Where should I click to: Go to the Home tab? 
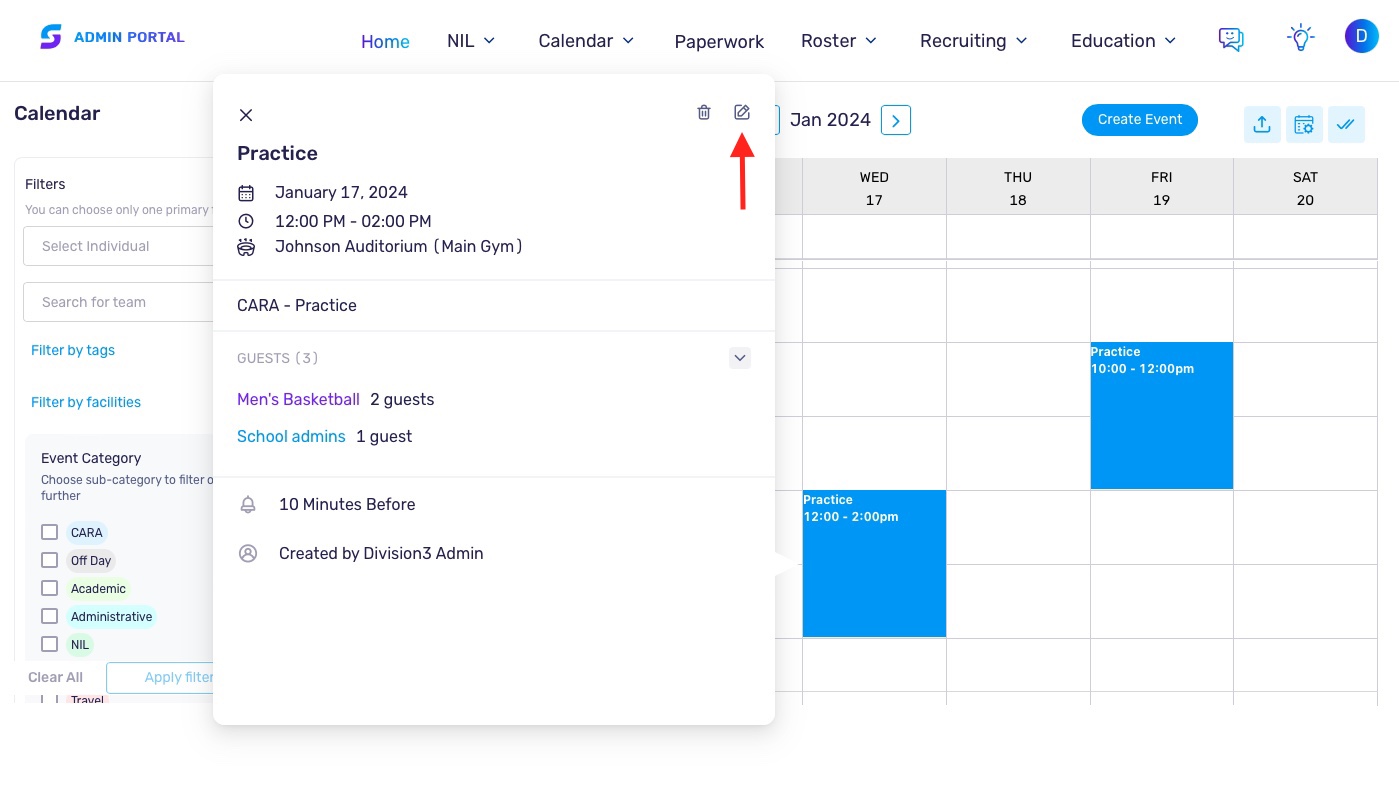click(385, 42)
